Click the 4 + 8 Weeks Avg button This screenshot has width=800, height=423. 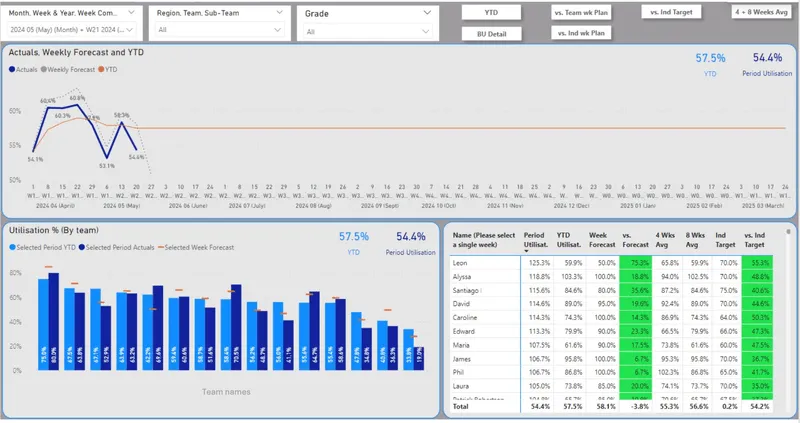click(x=761, y=12)
